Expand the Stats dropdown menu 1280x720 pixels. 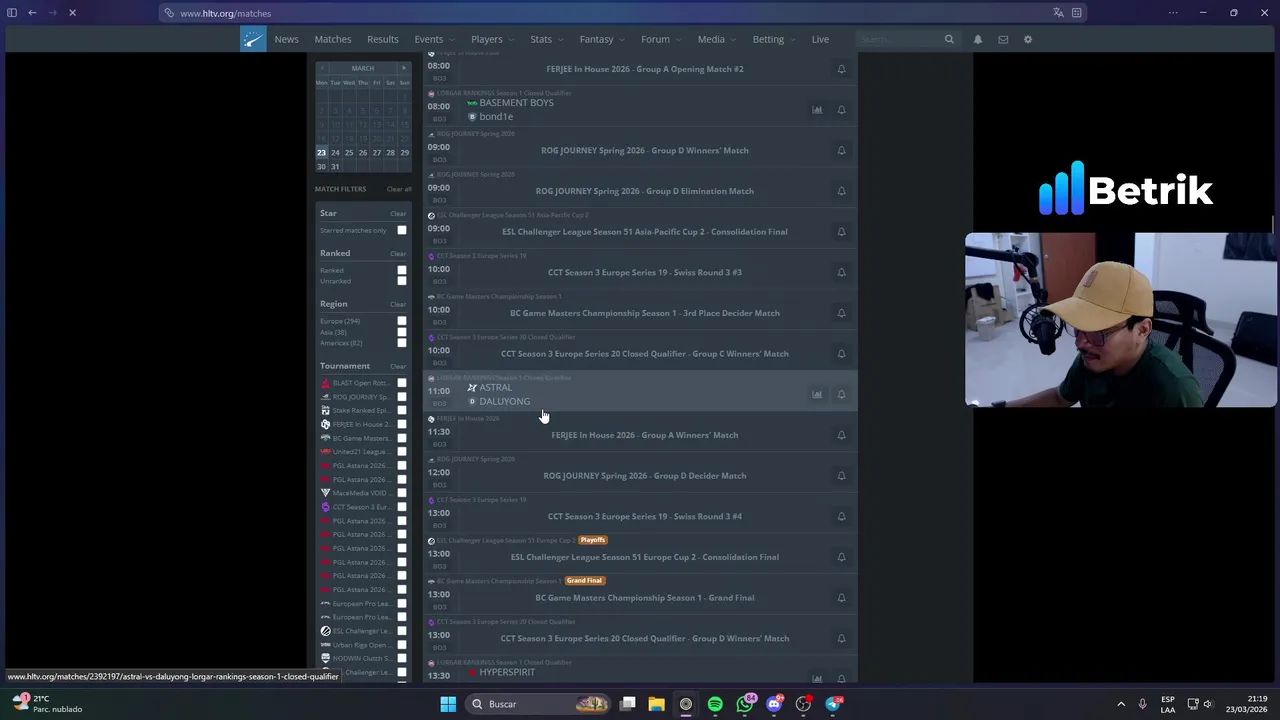pos(547,39)
